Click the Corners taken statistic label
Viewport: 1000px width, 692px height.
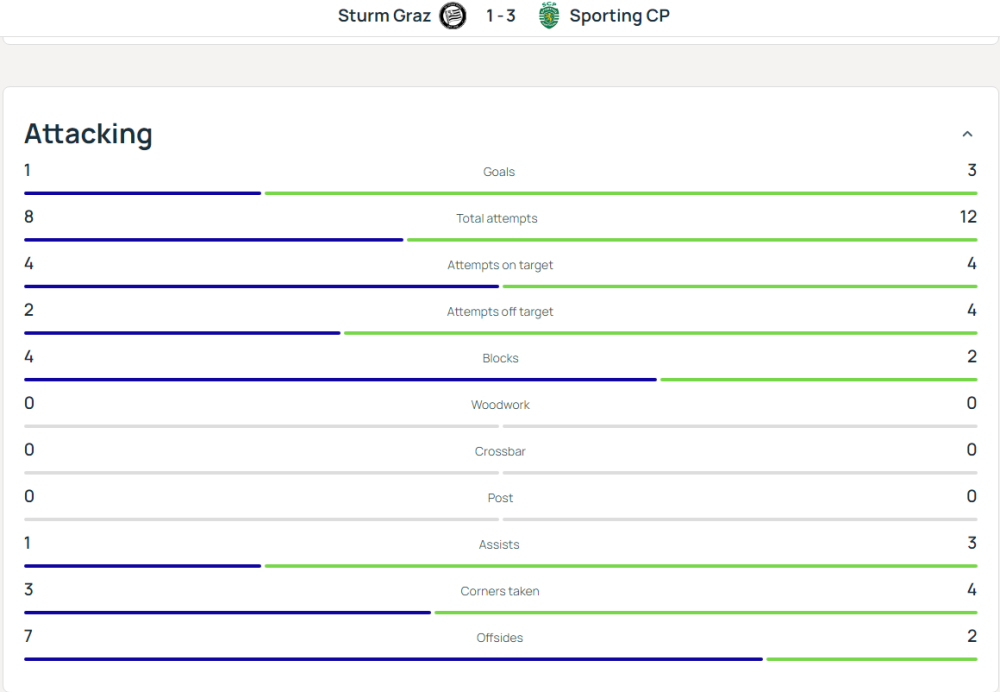click(500, 591)
